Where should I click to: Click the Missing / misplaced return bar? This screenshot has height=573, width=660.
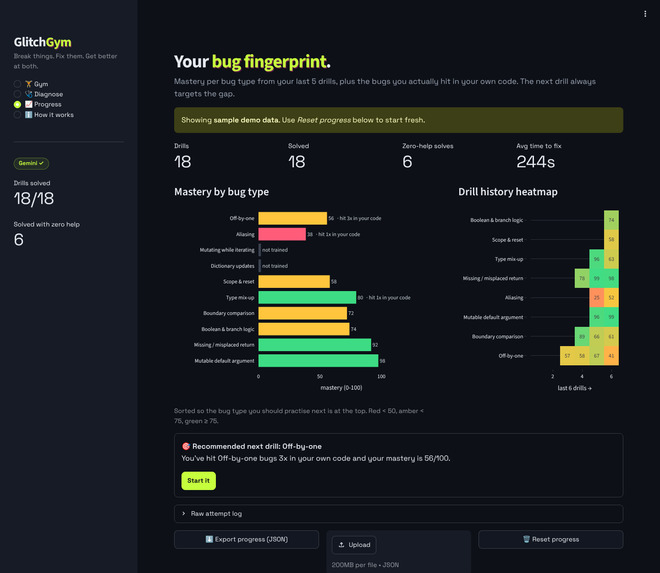315,345
